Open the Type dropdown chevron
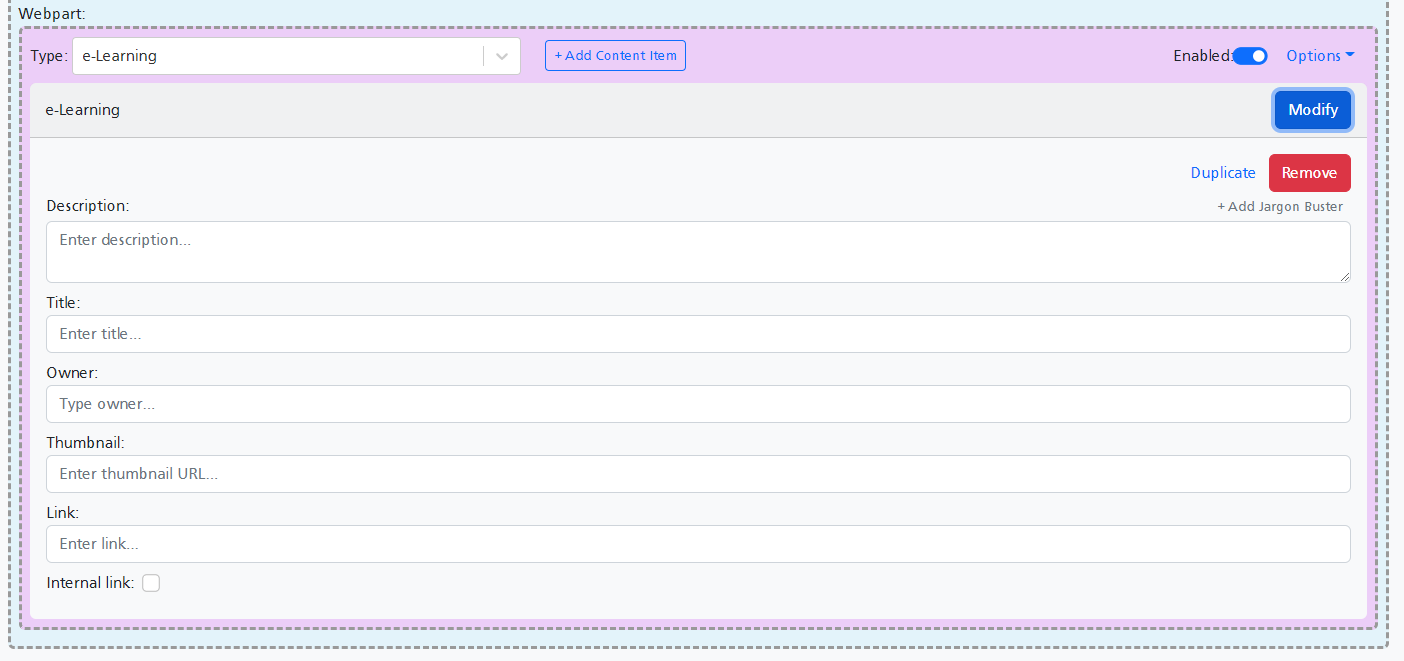This screenshot has height=661, width=1404. point(502,56)
